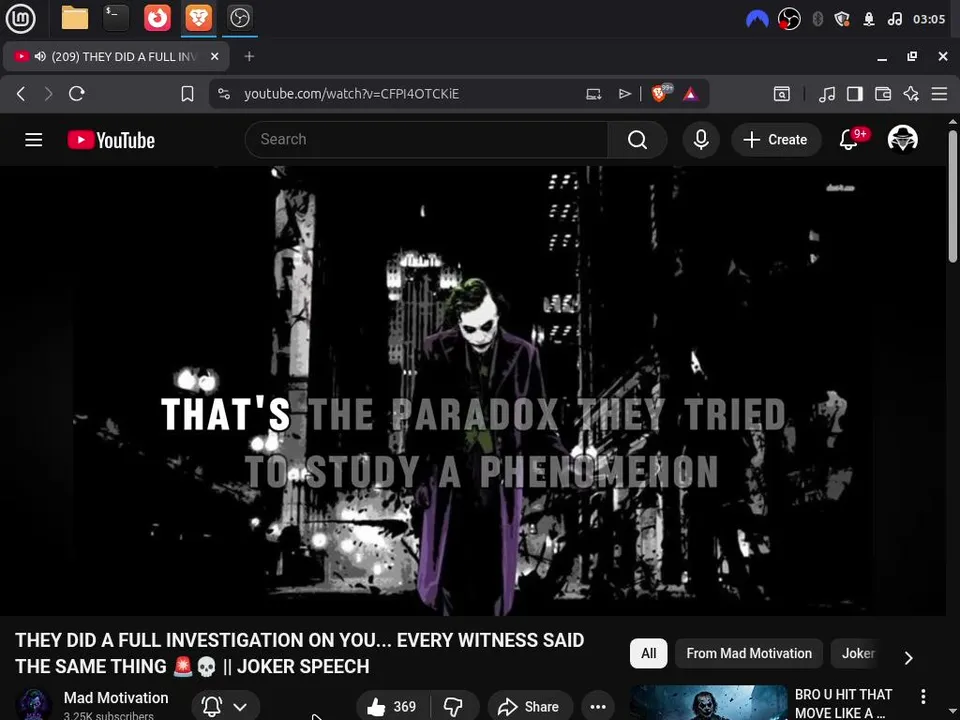This screenshot has width=960, height=720.
Task: Go back to the previous page
Action: (21, 94)
